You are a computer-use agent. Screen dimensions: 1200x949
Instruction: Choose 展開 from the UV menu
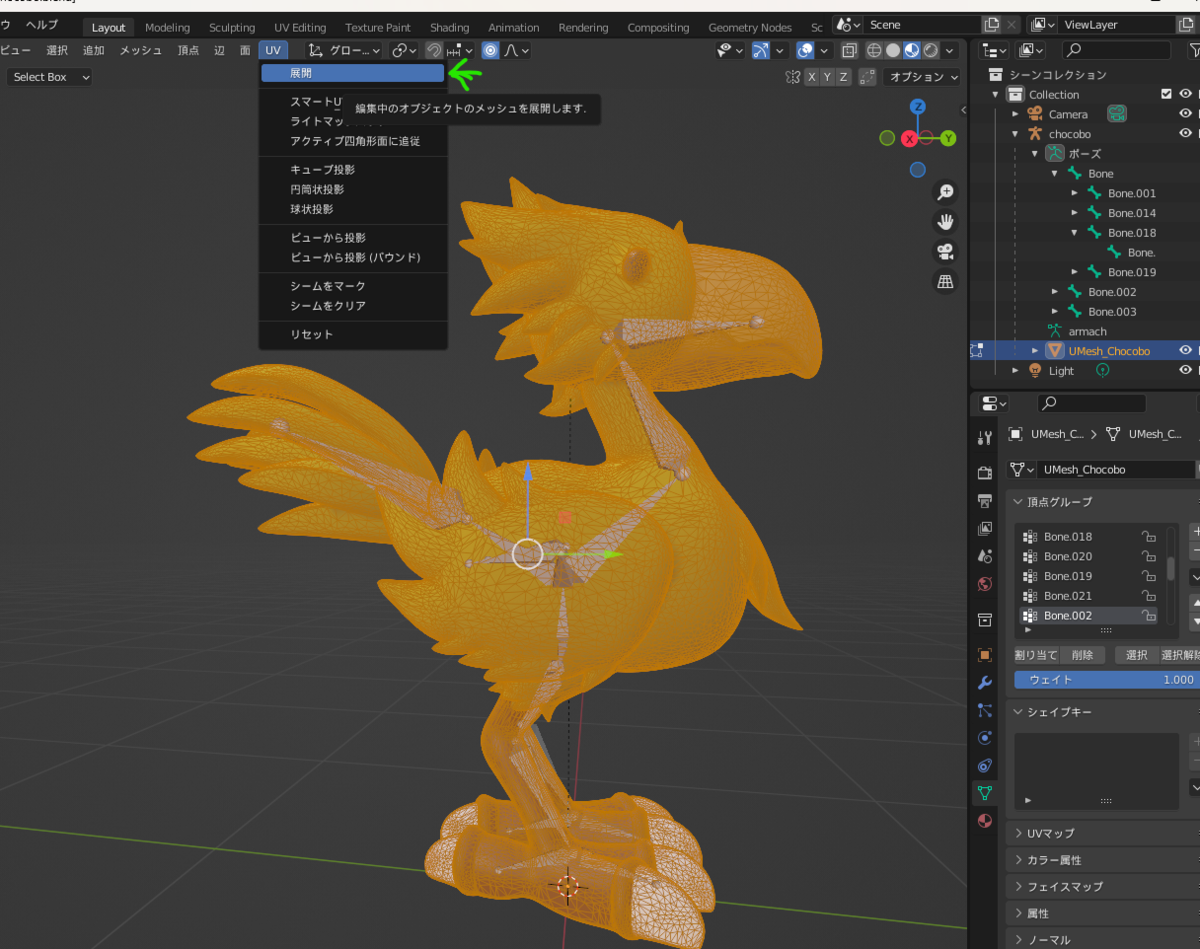352,73
